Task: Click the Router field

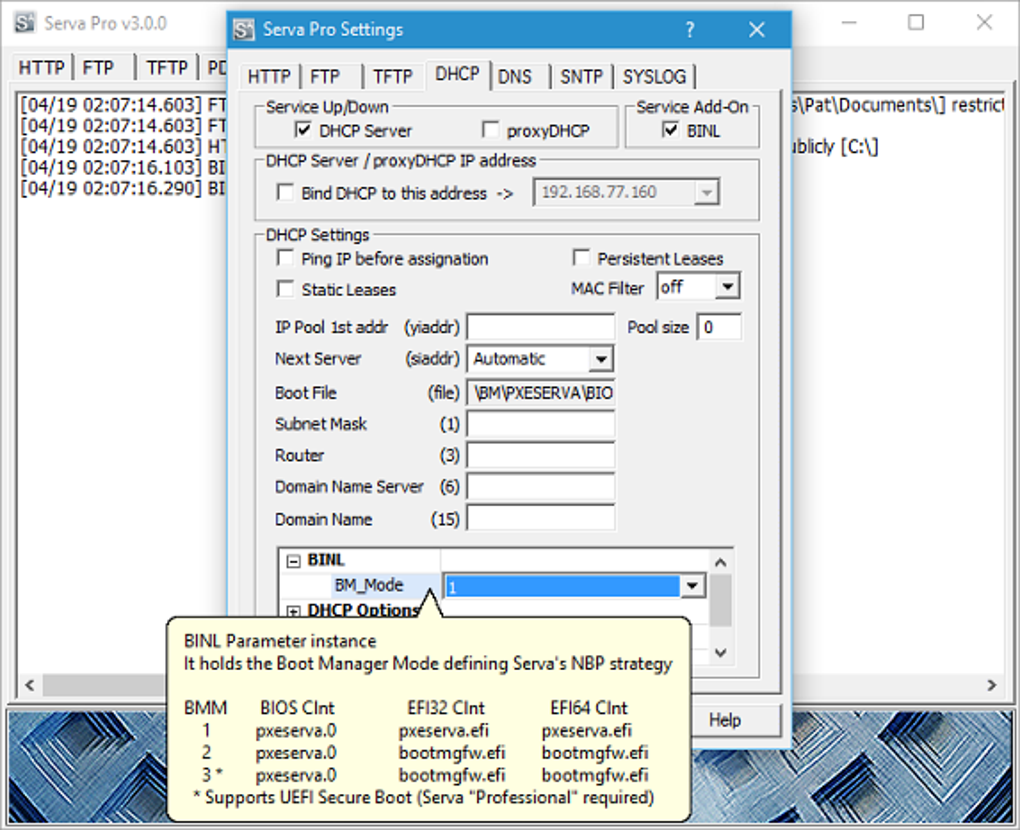Action: pyautogui.click(x=541, y=455)
